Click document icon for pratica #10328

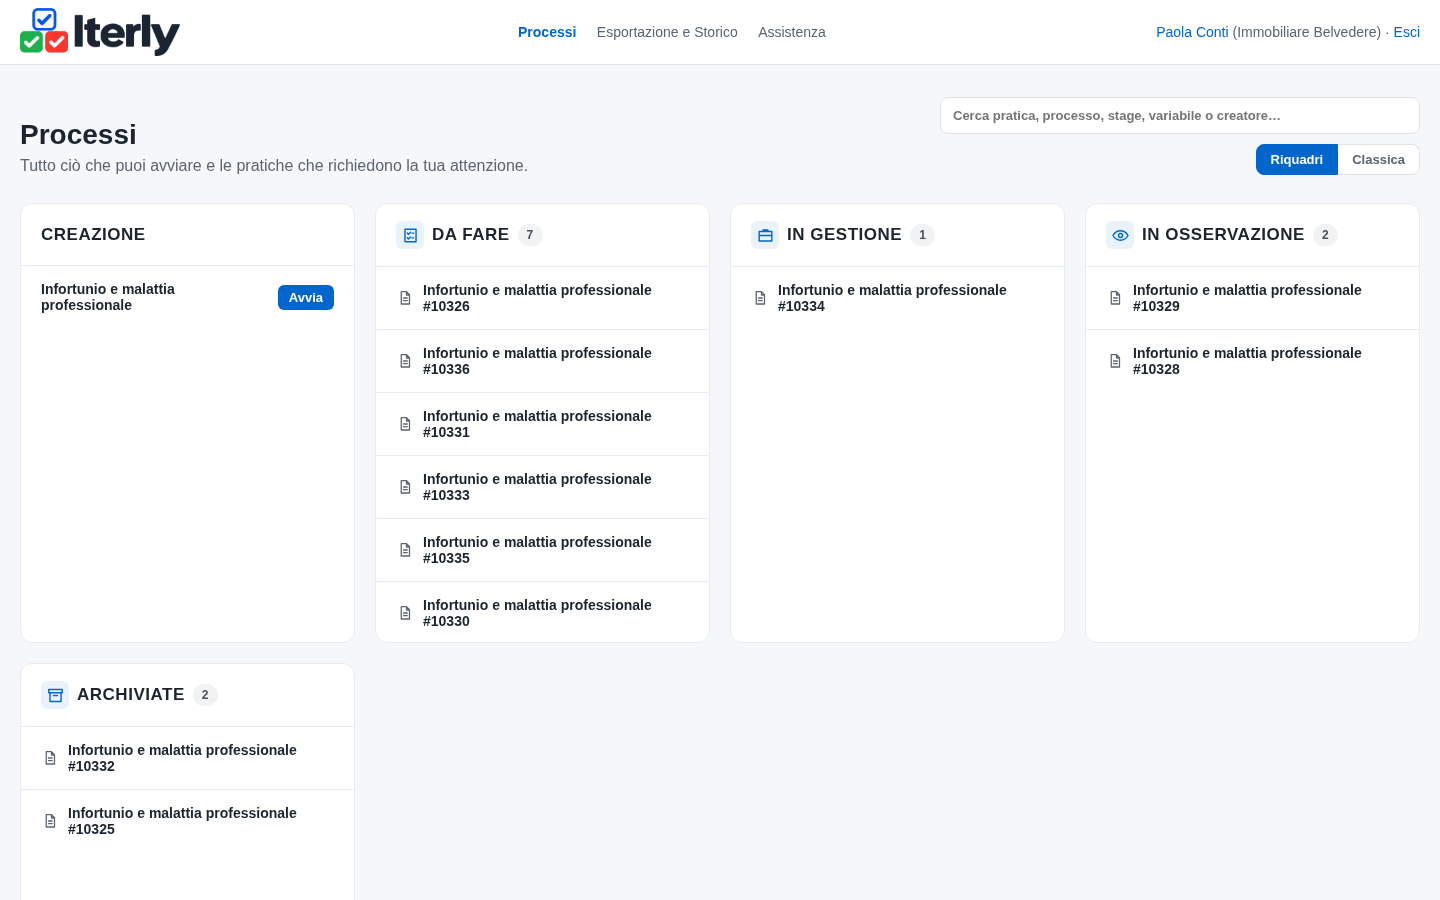coord(1115,361)
